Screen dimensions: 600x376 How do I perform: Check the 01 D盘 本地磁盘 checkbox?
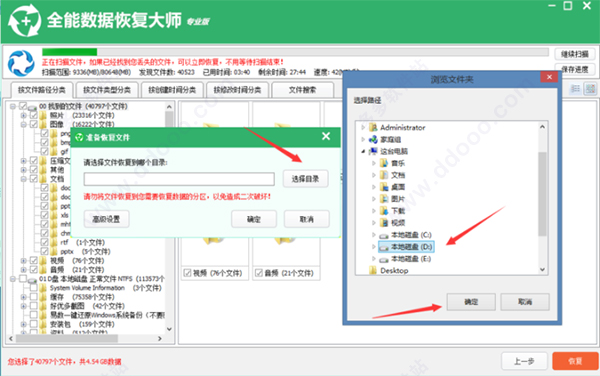[23, 279]
